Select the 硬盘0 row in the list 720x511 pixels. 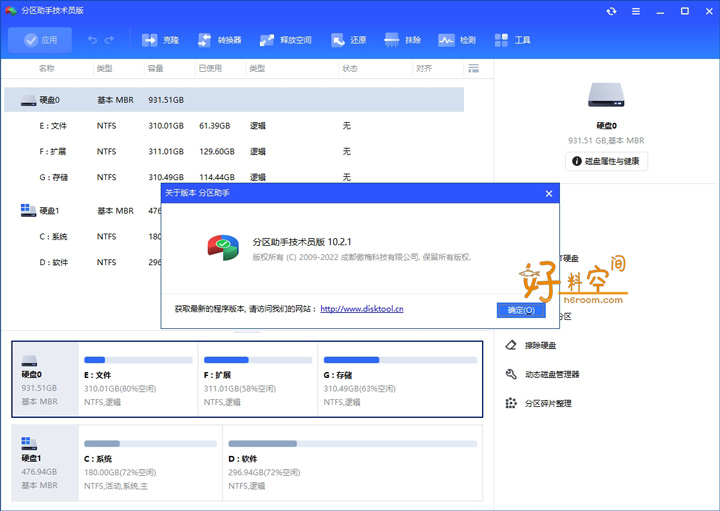[x=234, y=100]
